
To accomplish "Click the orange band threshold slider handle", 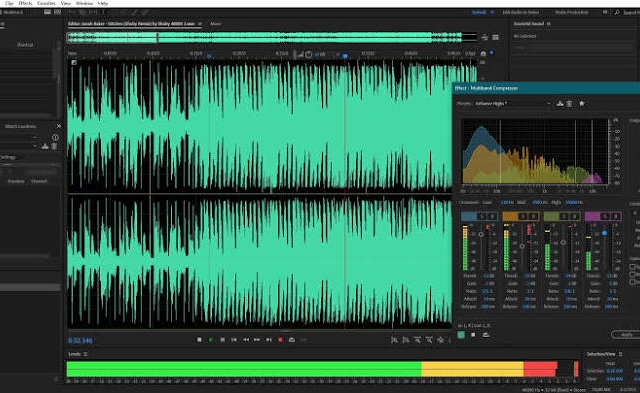I will [522, 246].
